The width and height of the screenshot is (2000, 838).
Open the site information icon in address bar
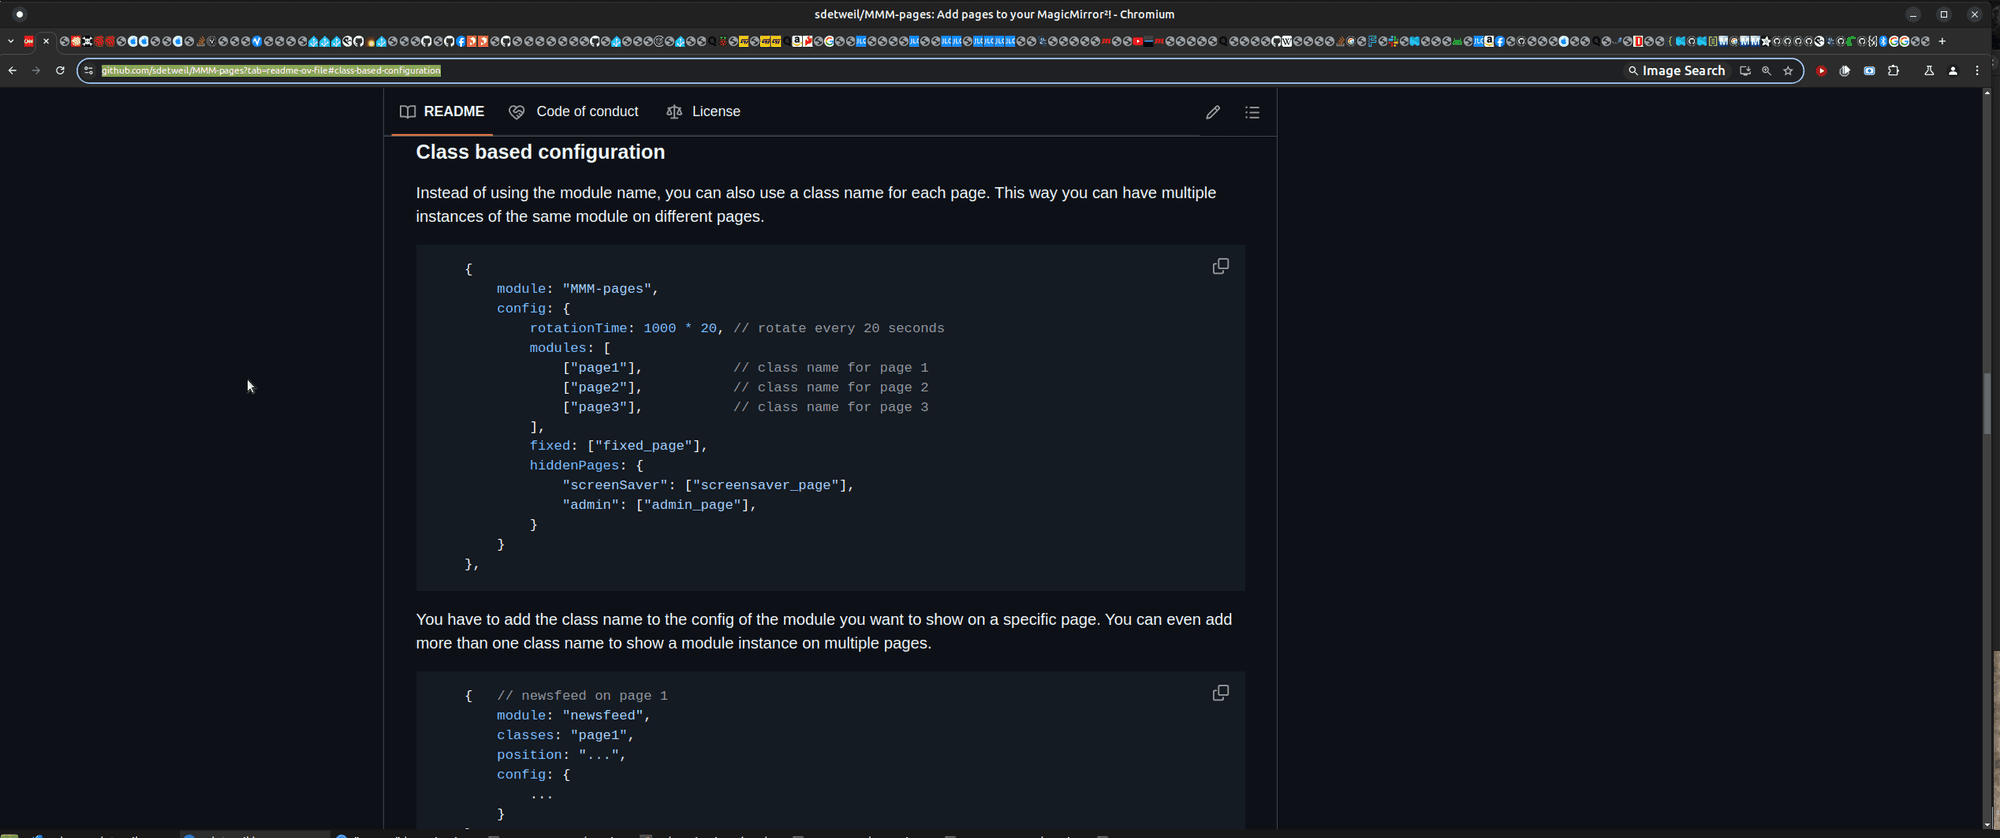pyautogui.click(x=89, y=70)
